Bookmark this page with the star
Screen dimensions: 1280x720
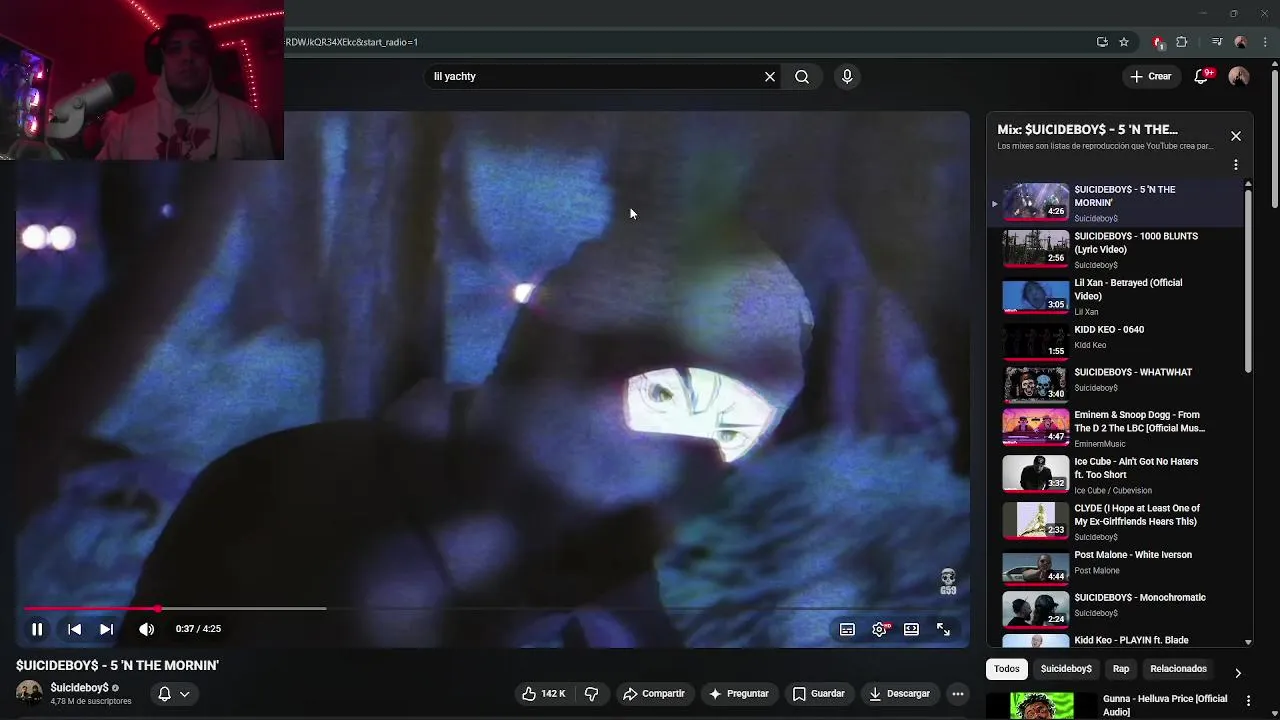1124,42
